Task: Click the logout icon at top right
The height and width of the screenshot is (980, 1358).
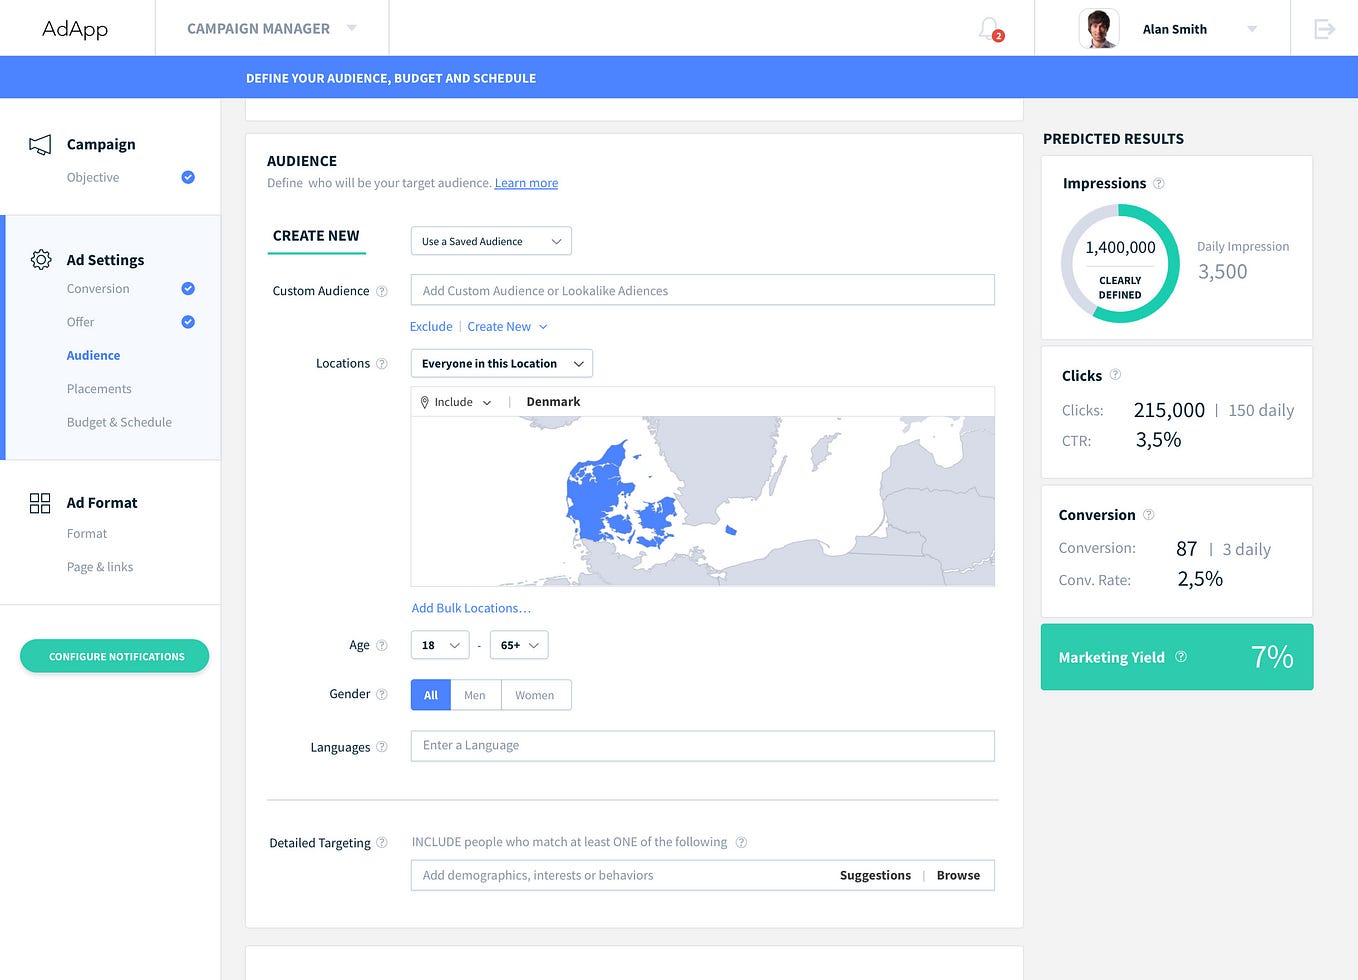Action: 1324,28
